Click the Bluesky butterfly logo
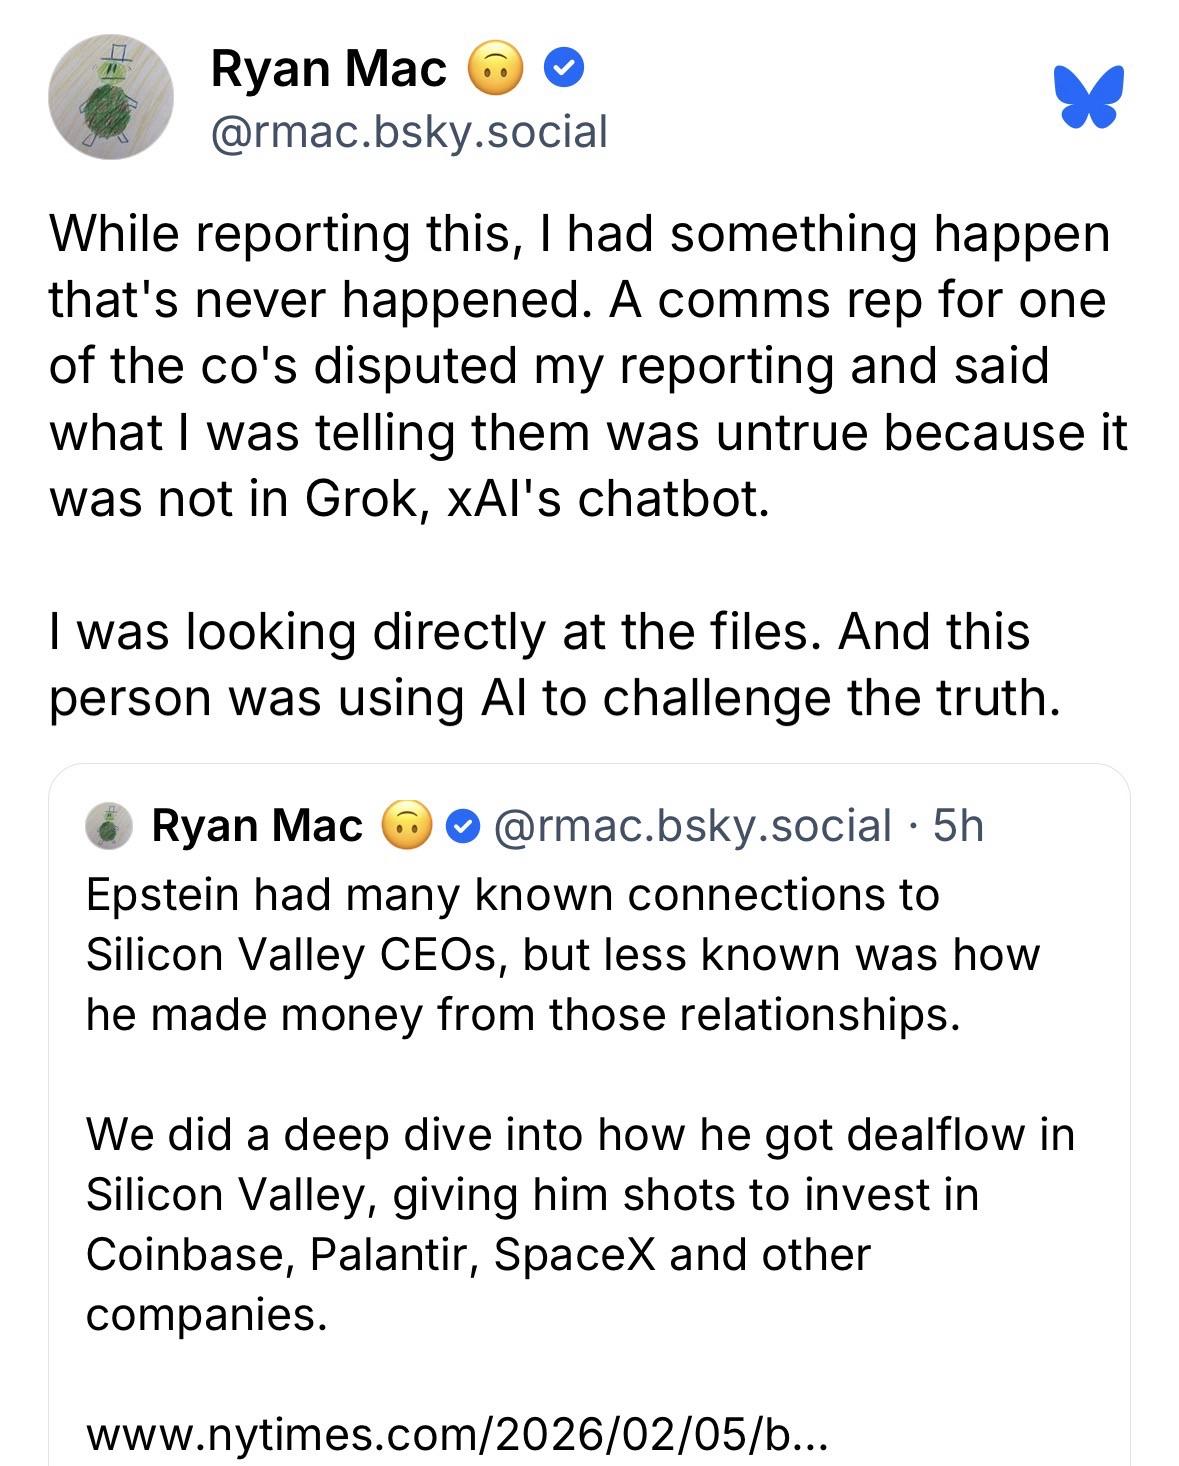This screenshot has height=1466, width=1179. [x=1088, y=97]
